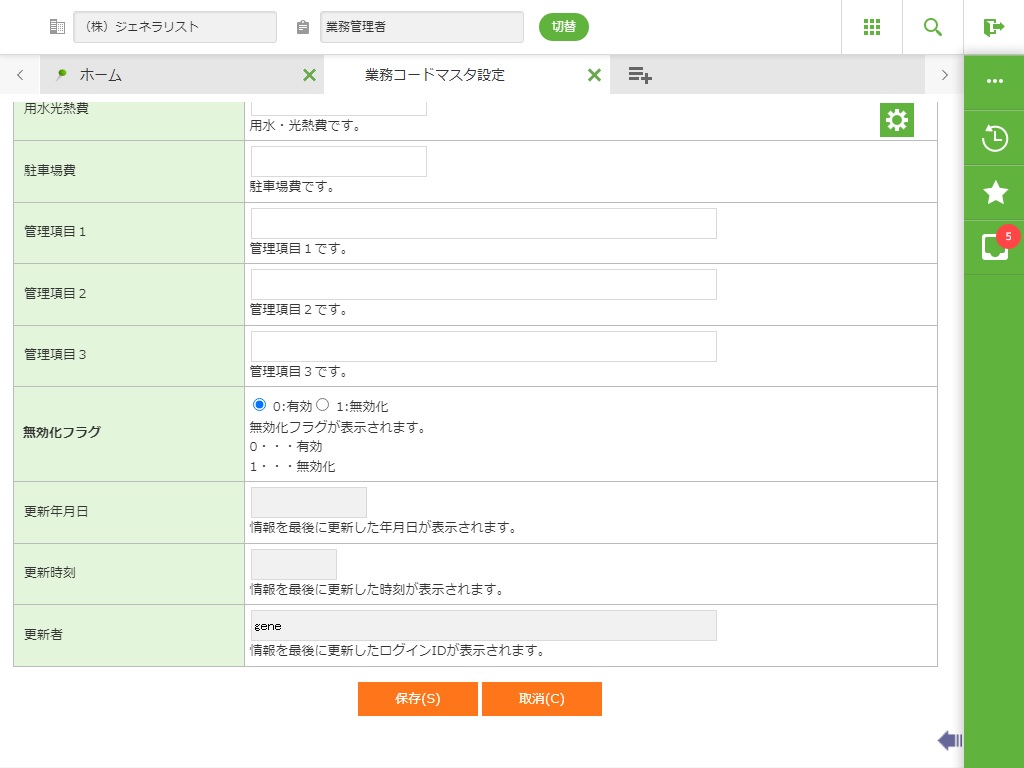The height and width of the screenshot is (768, 1024).
Task: Collapse sidebar using the blue arrow
Action: (949, 740)
